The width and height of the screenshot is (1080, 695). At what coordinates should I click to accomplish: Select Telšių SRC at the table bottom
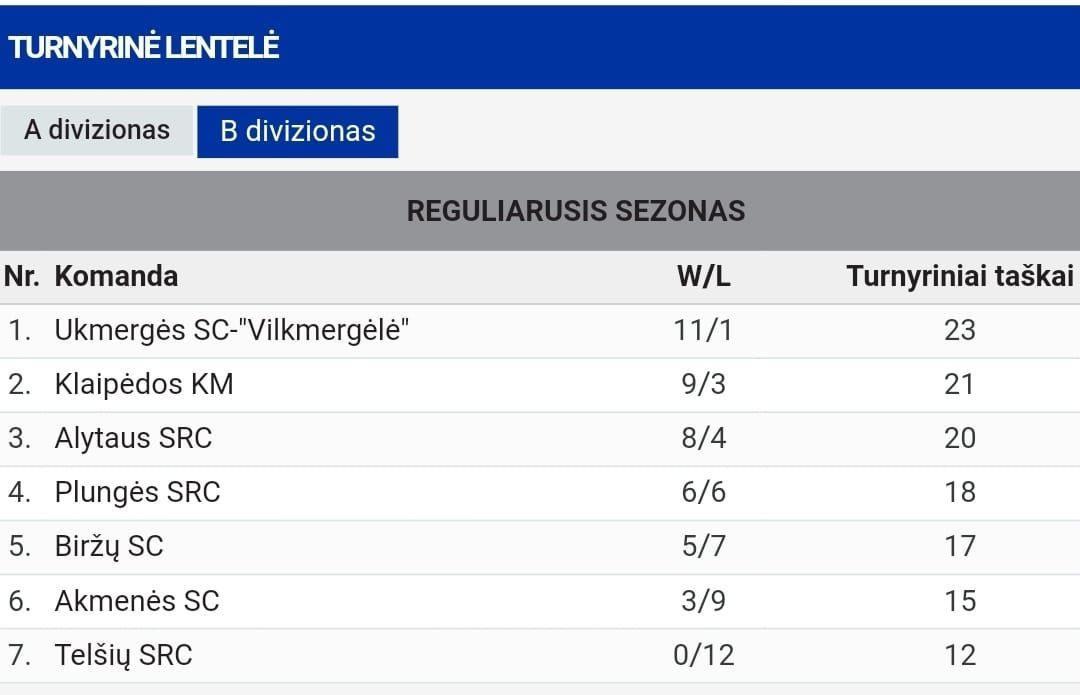pyautogui.click(x=123, y=655)
